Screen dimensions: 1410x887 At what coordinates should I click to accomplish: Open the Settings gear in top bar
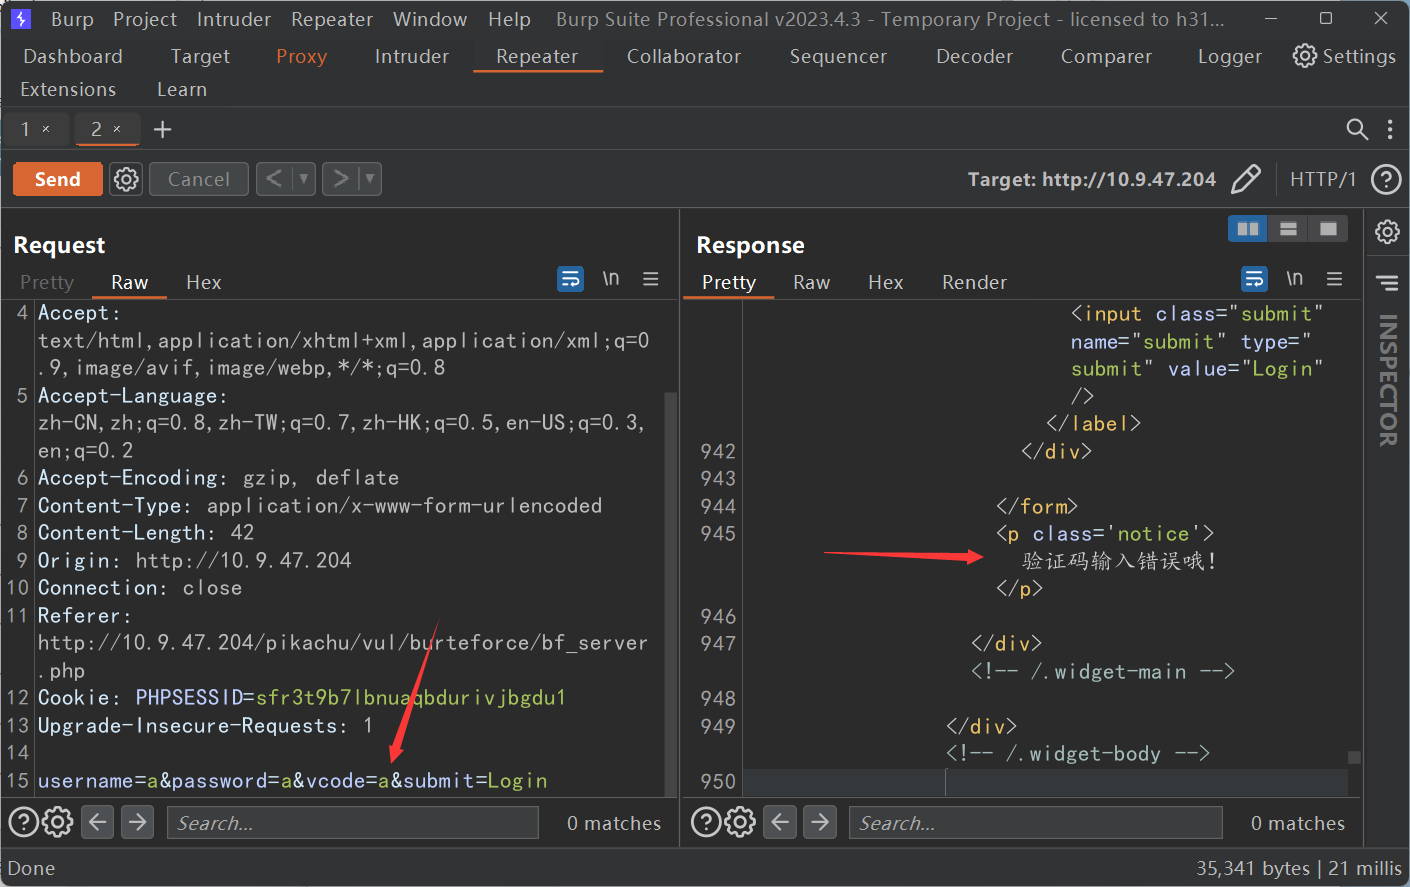(x=1344, y=56)
